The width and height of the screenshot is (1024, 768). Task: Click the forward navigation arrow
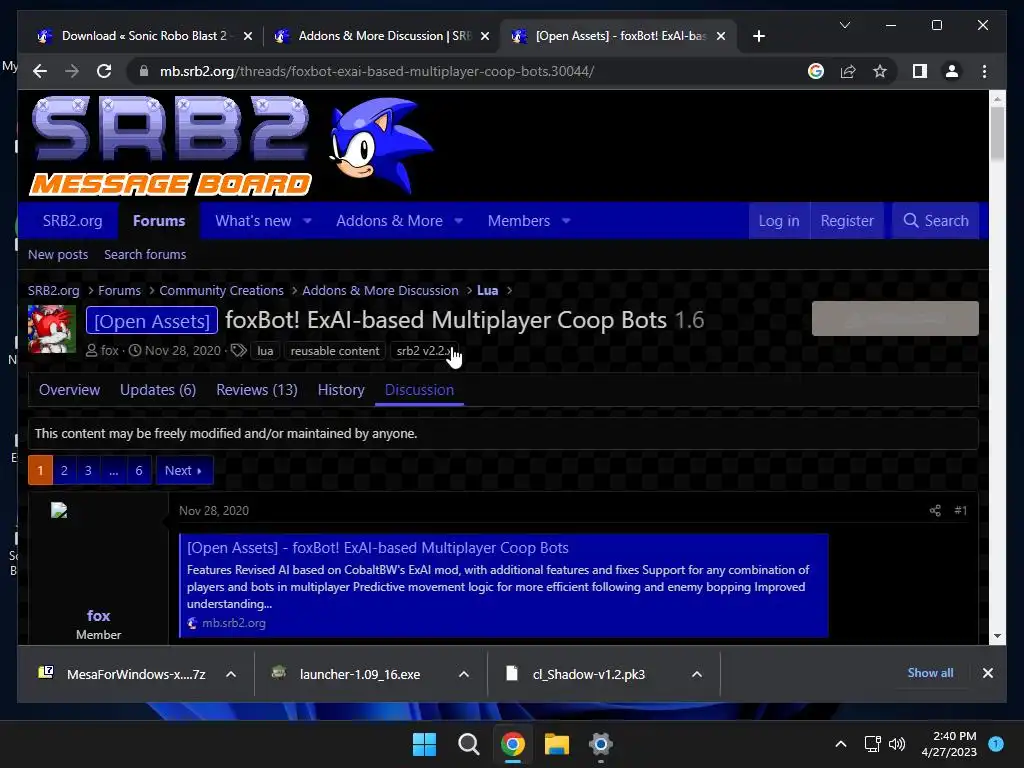click(x=72, y=71)
